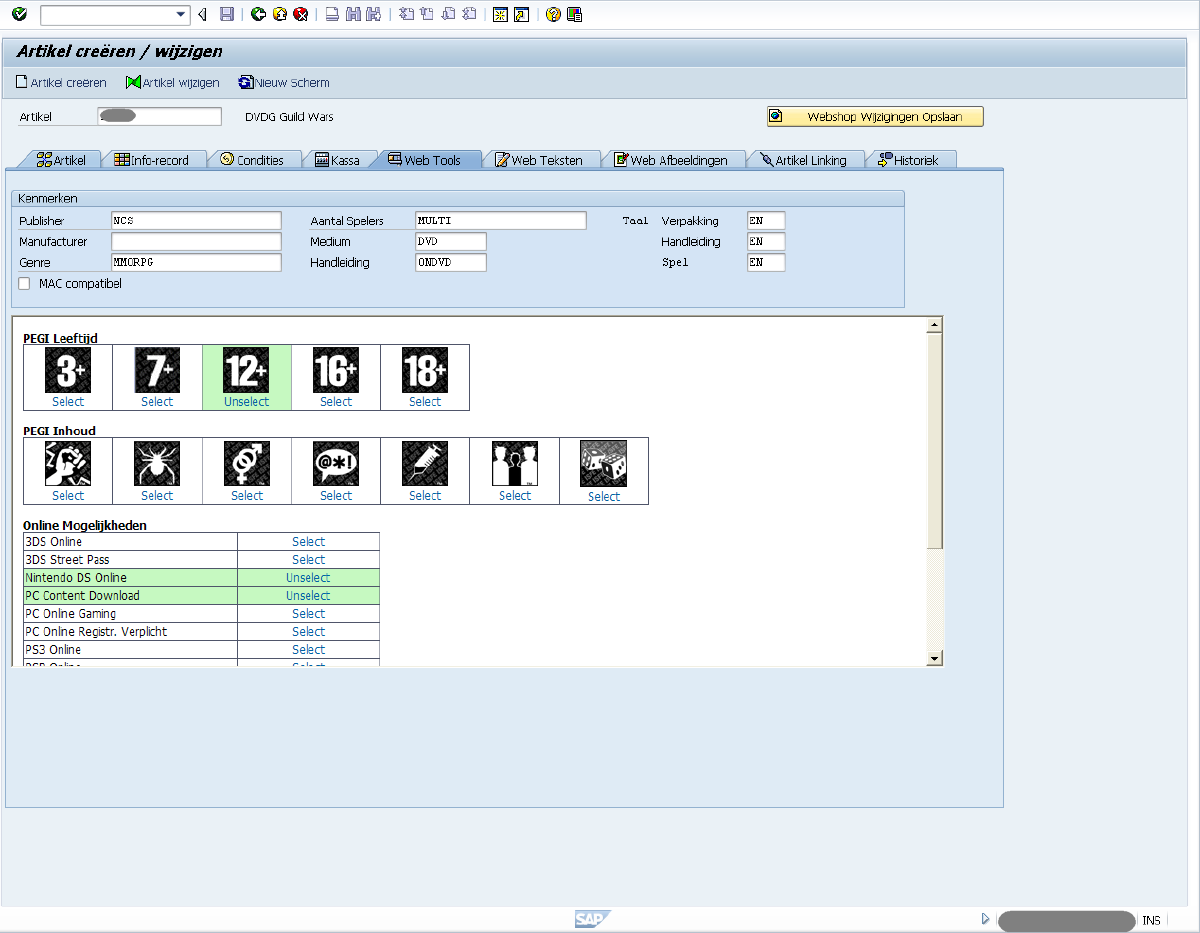
Task: Toggle the MAC compatibel checkbox
Action: tap(25, 284)
